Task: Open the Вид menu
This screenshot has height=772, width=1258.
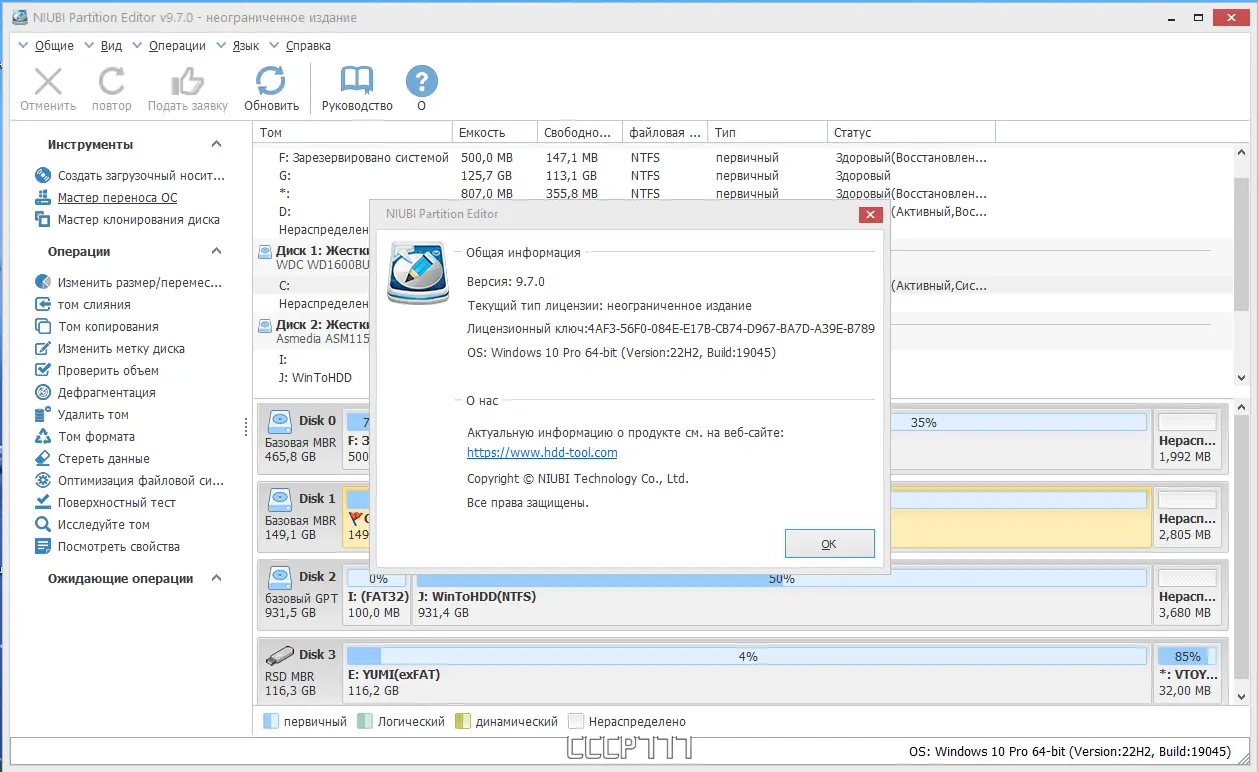Action: click(x=111, y=45)
